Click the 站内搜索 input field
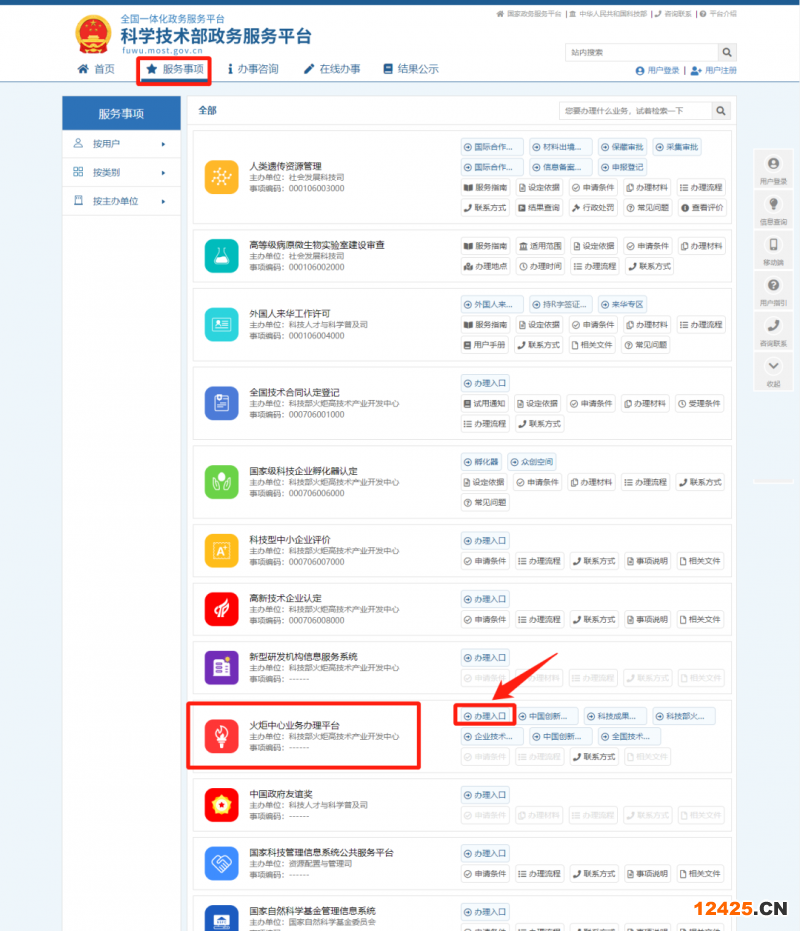Image resolution: width=800 pixels, height=931 pixels. click(x=640, y=52)
